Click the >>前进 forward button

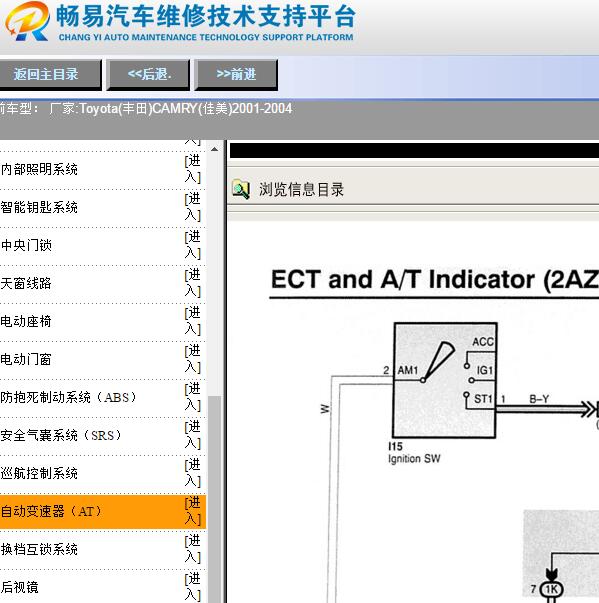coord(236,74)
